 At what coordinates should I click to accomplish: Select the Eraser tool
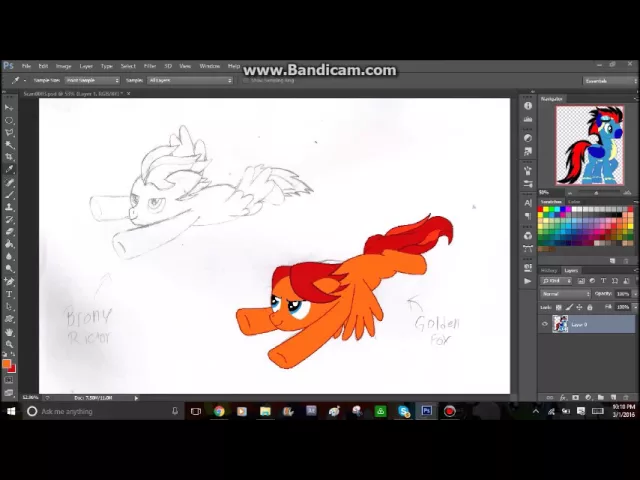pos(9,232)
